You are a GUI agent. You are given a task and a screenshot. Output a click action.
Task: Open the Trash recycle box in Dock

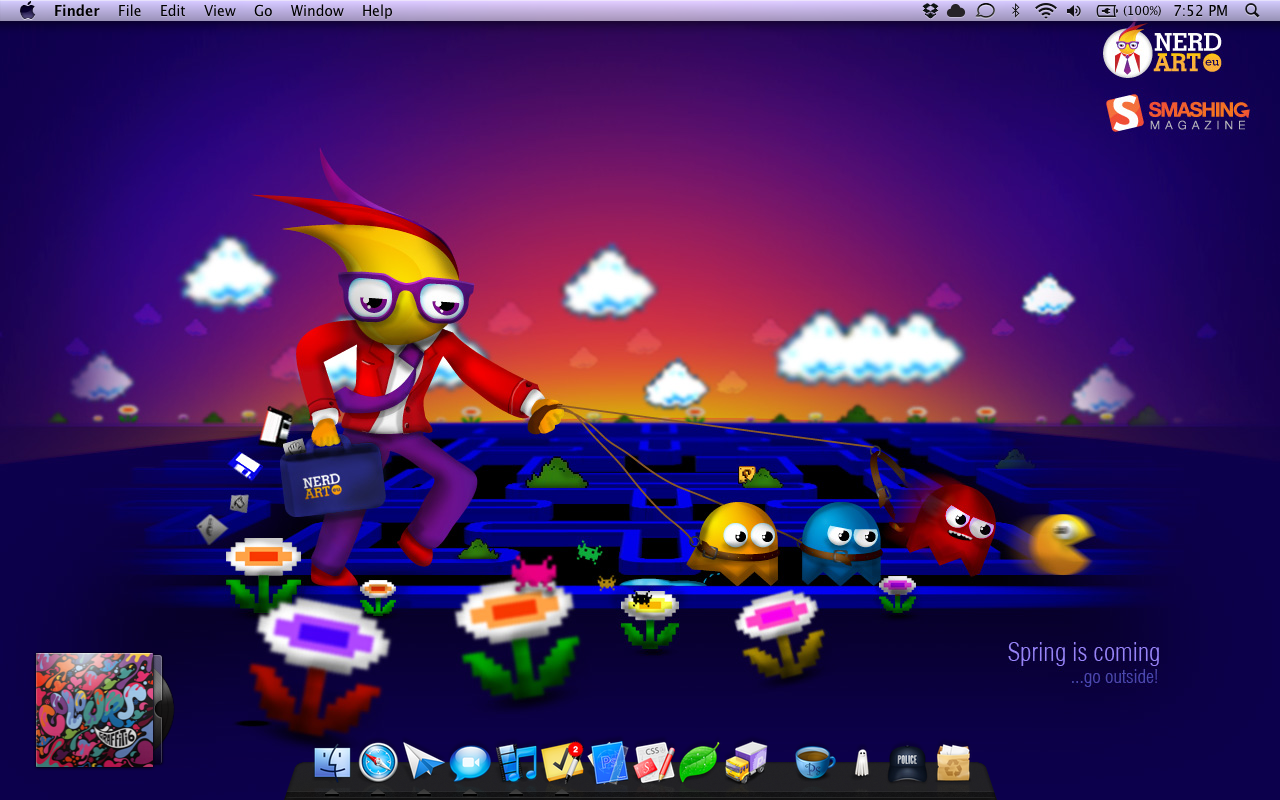pos(953,762)
